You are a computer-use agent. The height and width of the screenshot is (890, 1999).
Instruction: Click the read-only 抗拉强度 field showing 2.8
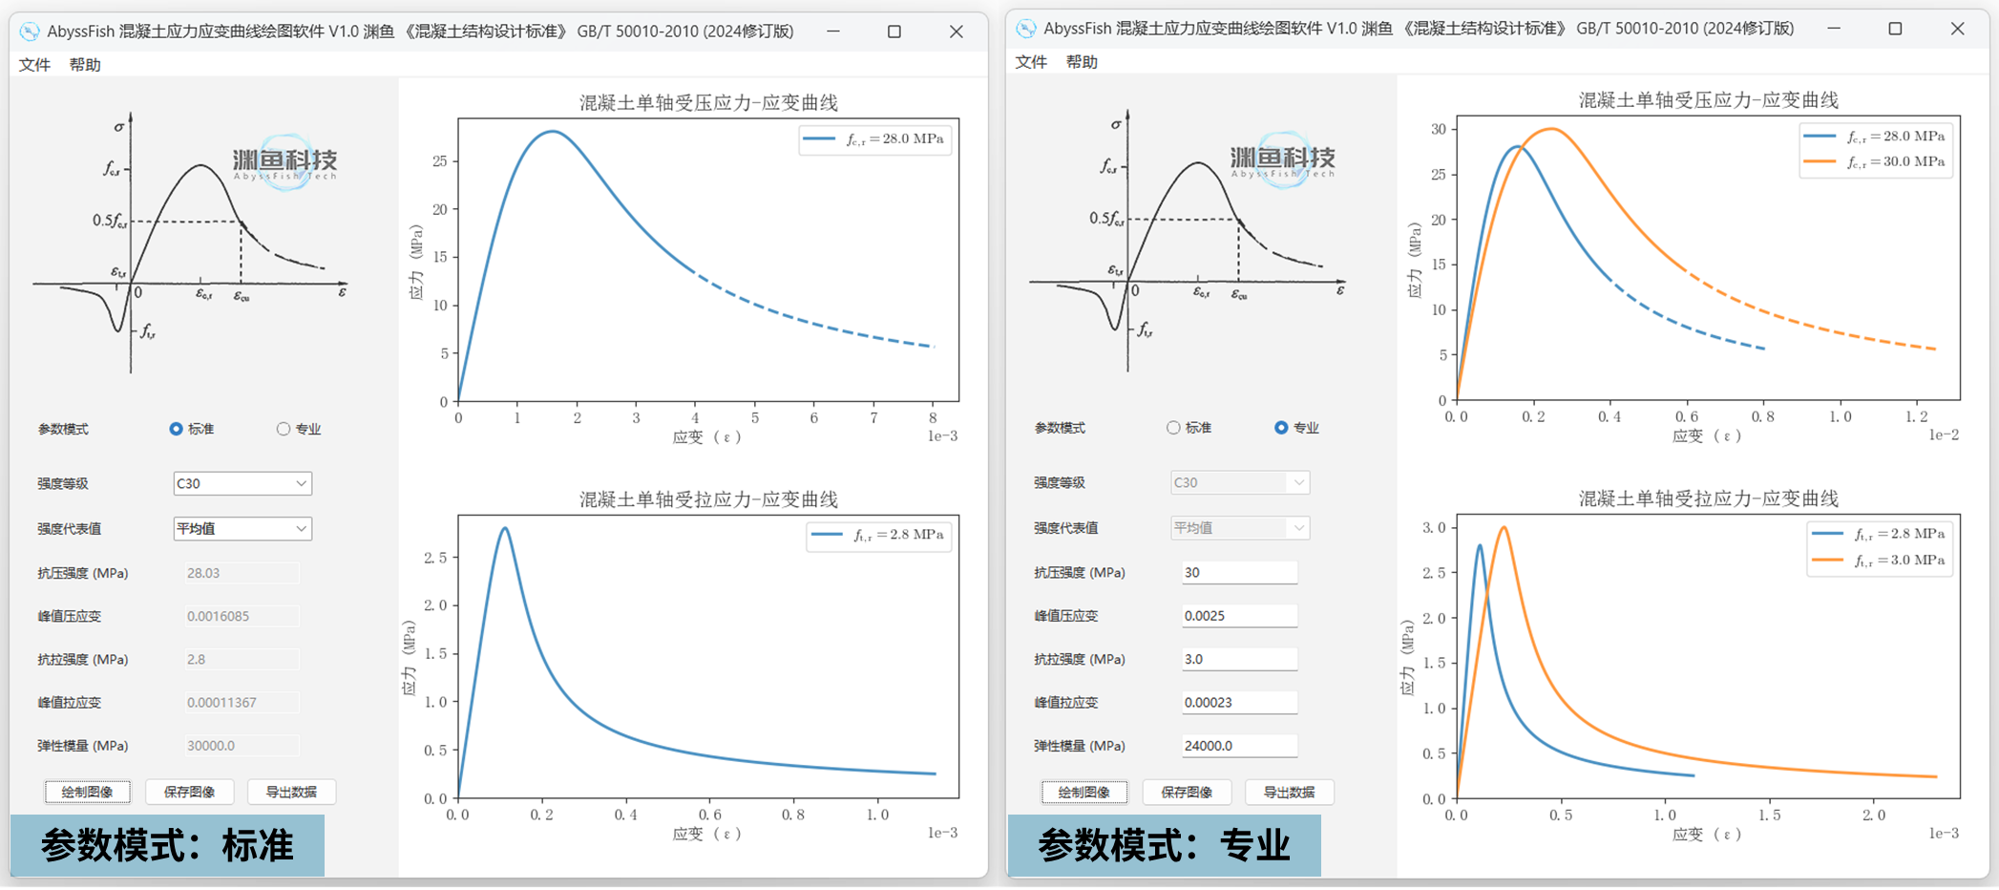click(241, 660)
